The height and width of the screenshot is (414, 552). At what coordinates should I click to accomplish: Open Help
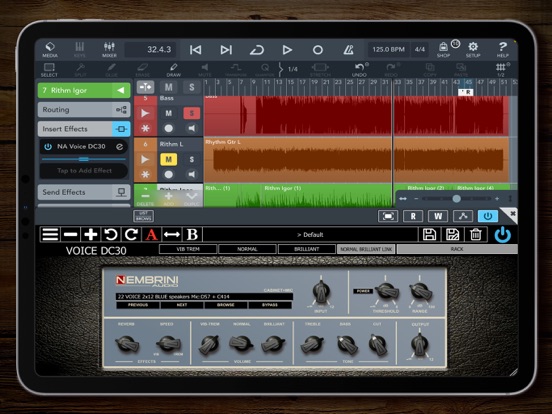[x=503, y=50]
